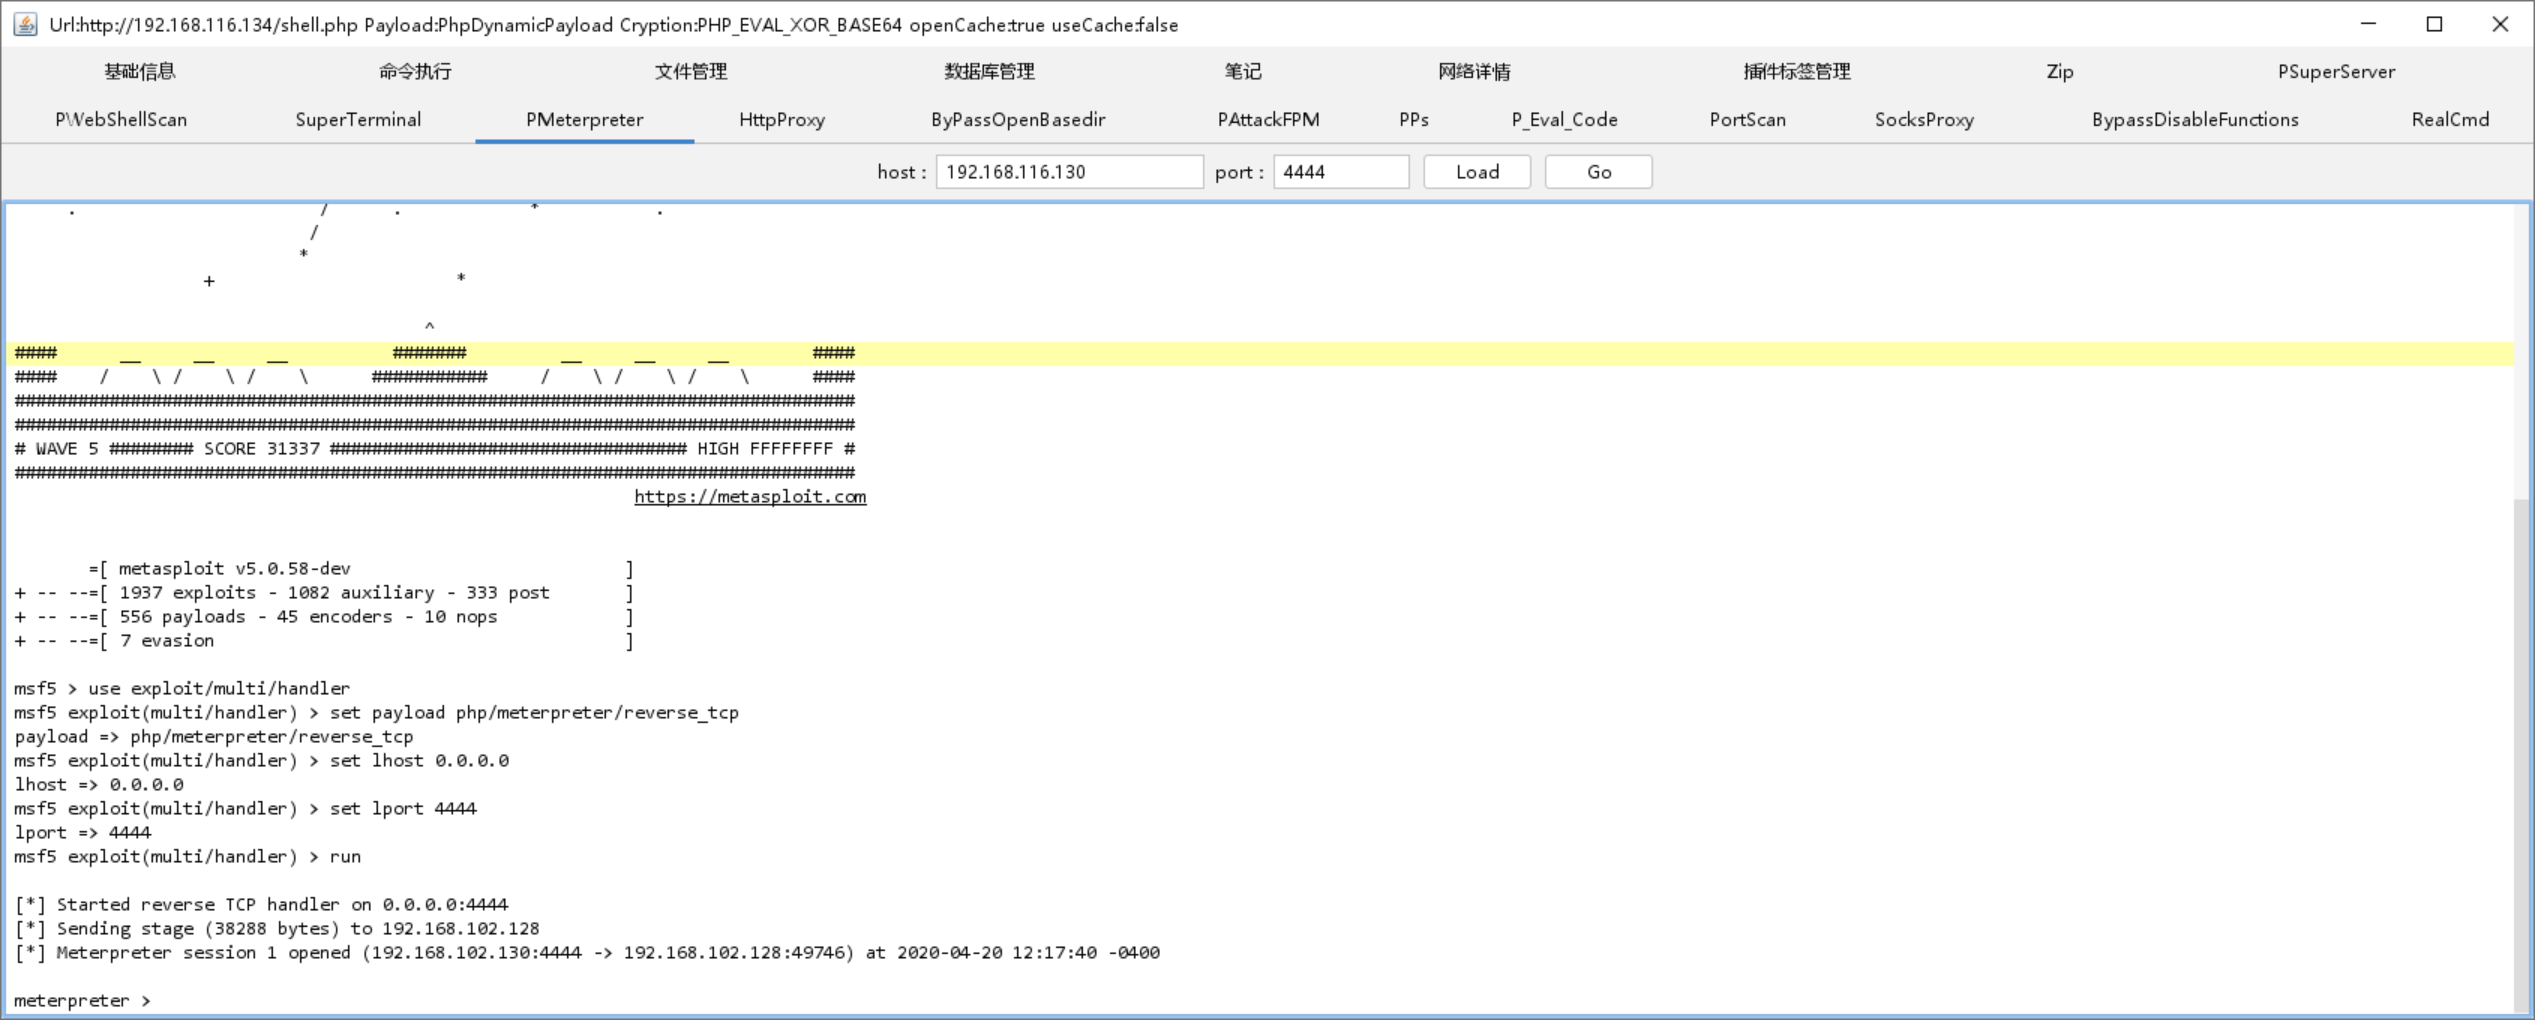Click the Load button

click(x=1477, y=172)
